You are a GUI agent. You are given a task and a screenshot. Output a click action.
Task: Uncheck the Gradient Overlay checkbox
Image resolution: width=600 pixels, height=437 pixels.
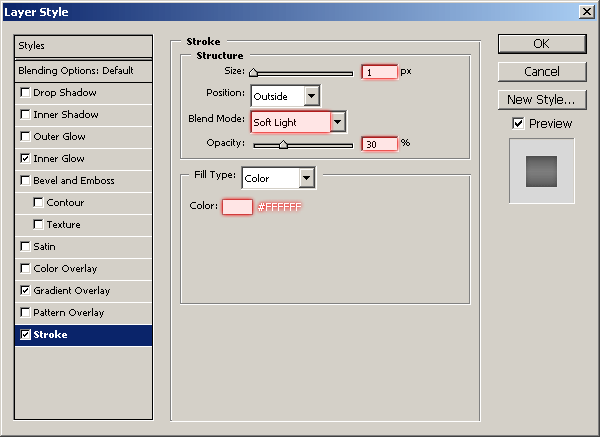pos(25,290)
